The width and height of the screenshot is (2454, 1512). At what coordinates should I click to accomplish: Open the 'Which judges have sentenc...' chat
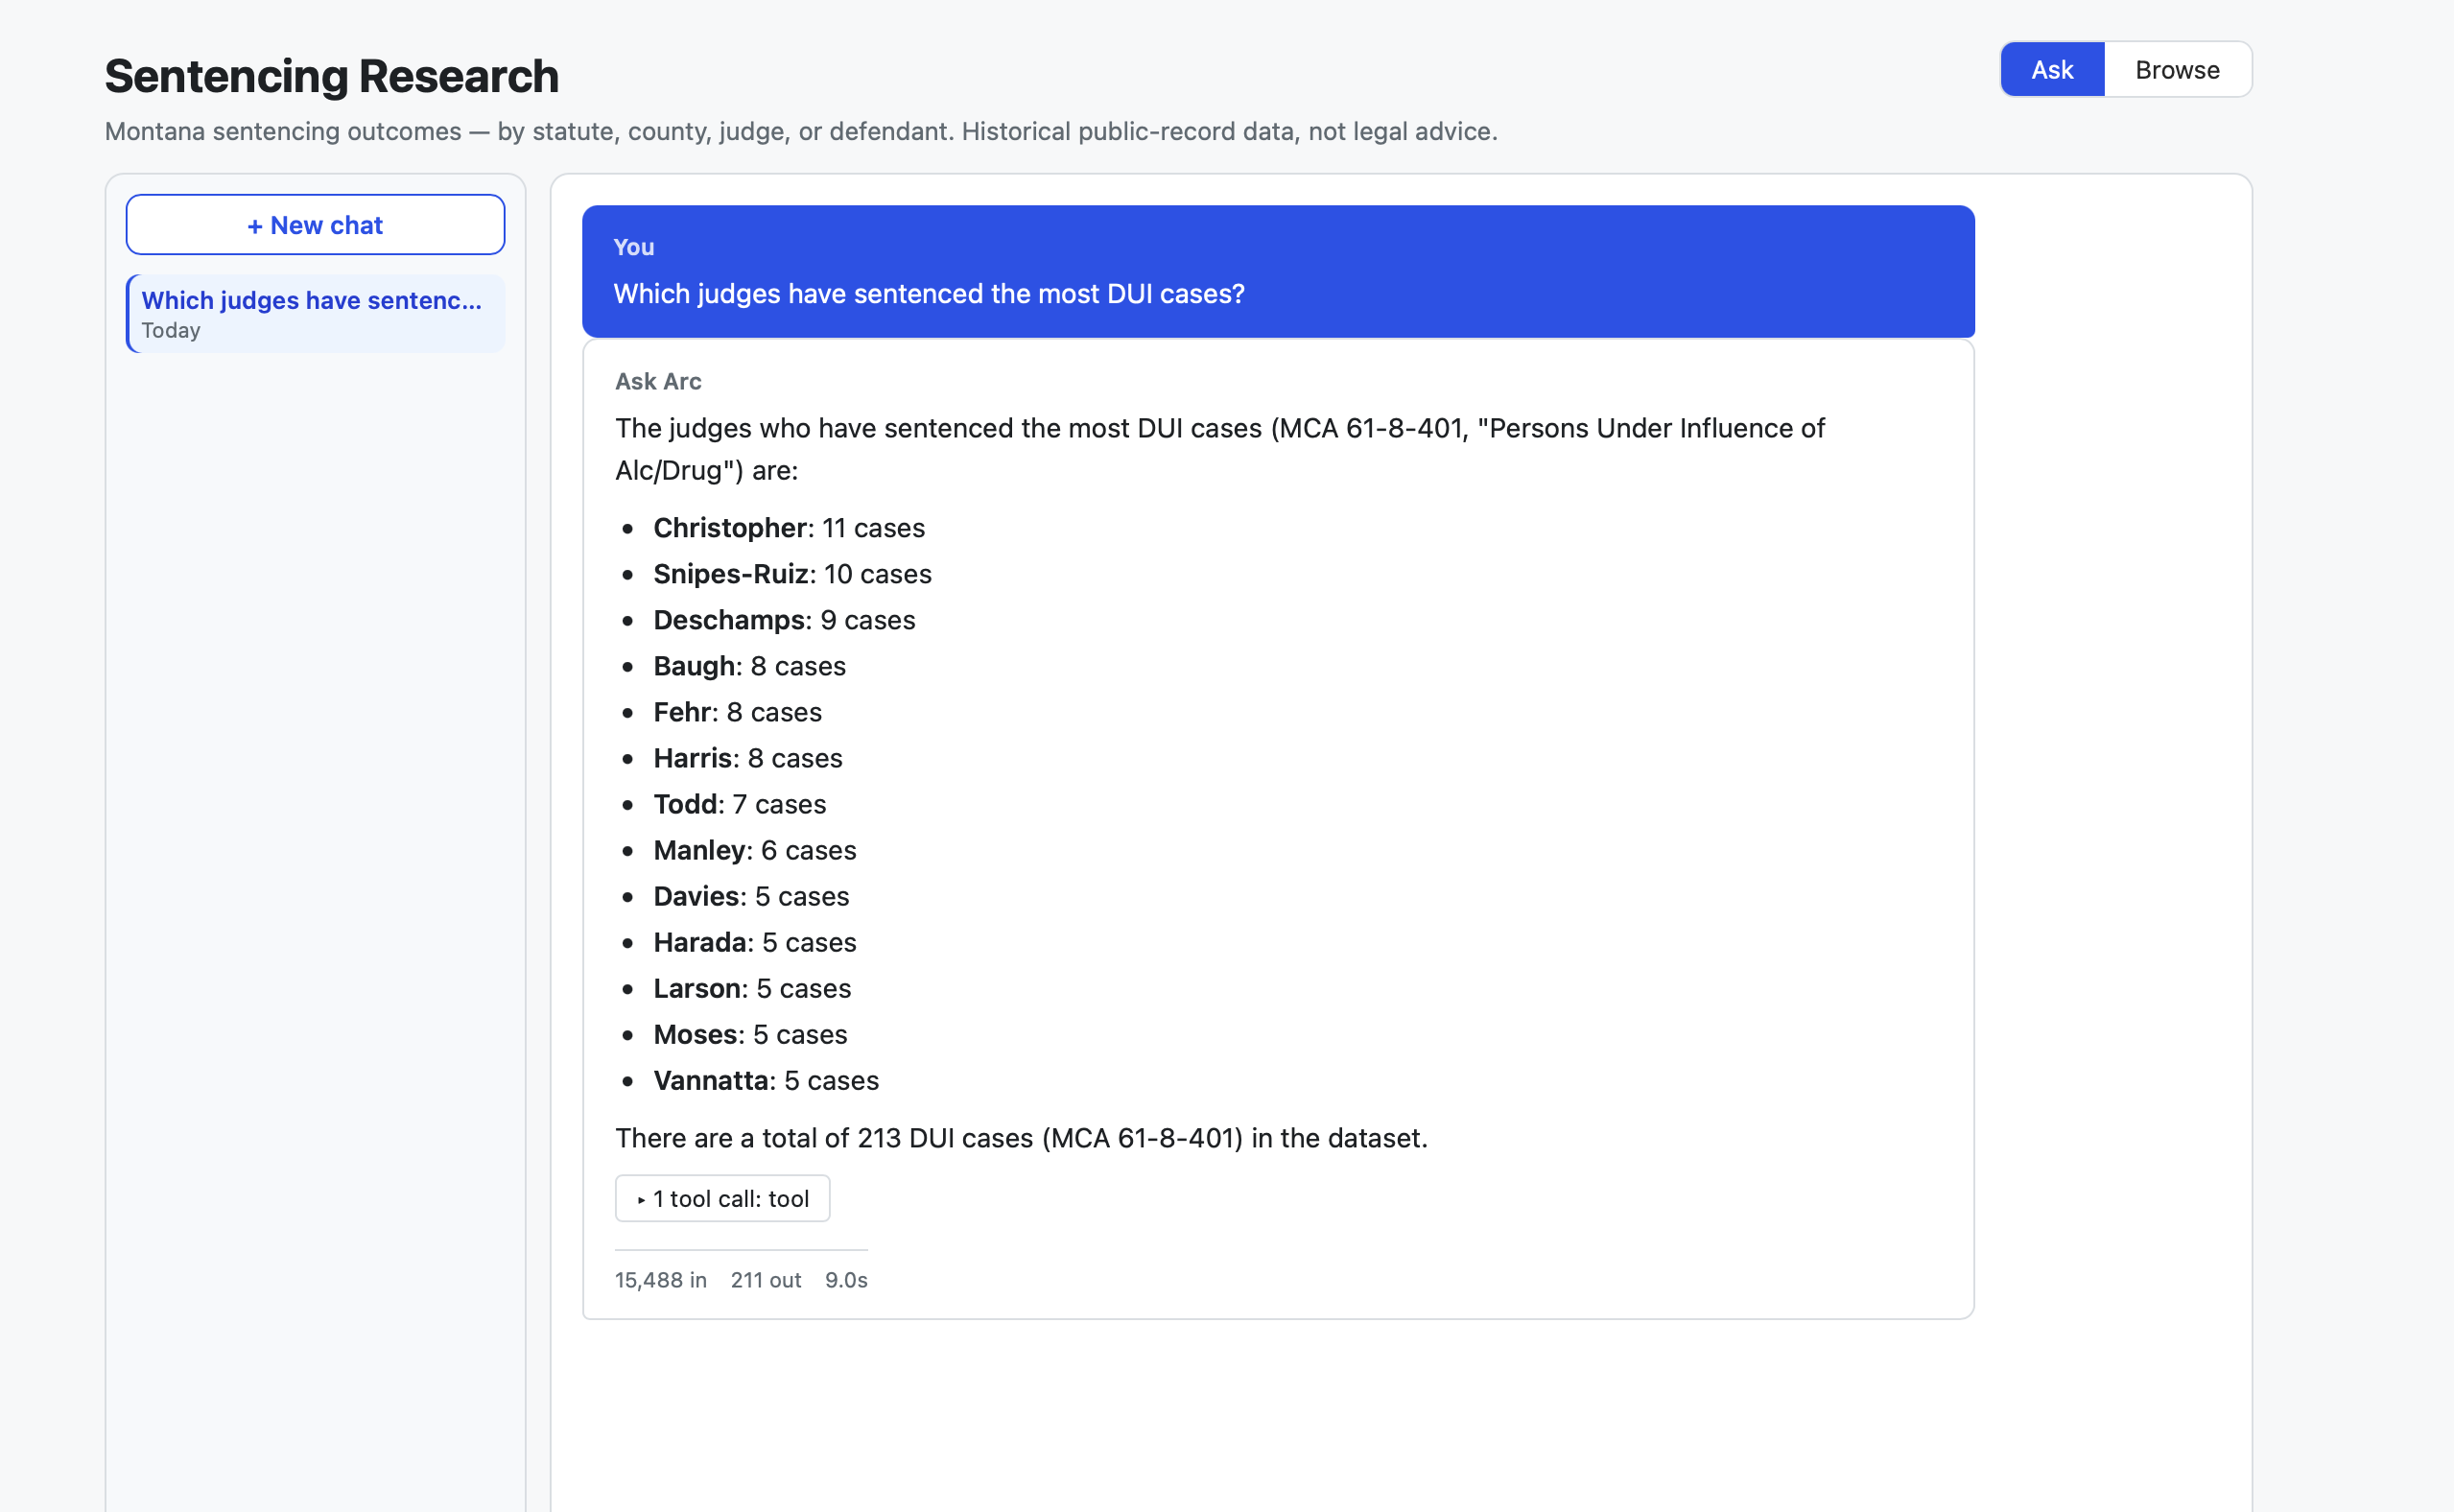coord(315,314)
